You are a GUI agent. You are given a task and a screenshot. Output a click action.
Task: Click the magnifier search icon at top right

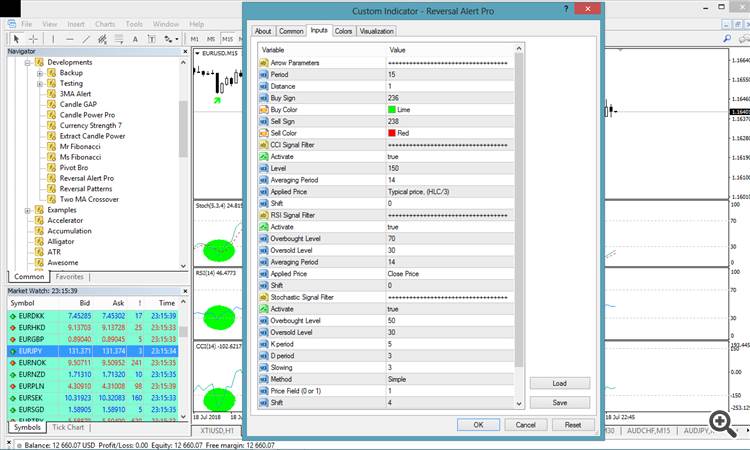(x=727, y=39)
